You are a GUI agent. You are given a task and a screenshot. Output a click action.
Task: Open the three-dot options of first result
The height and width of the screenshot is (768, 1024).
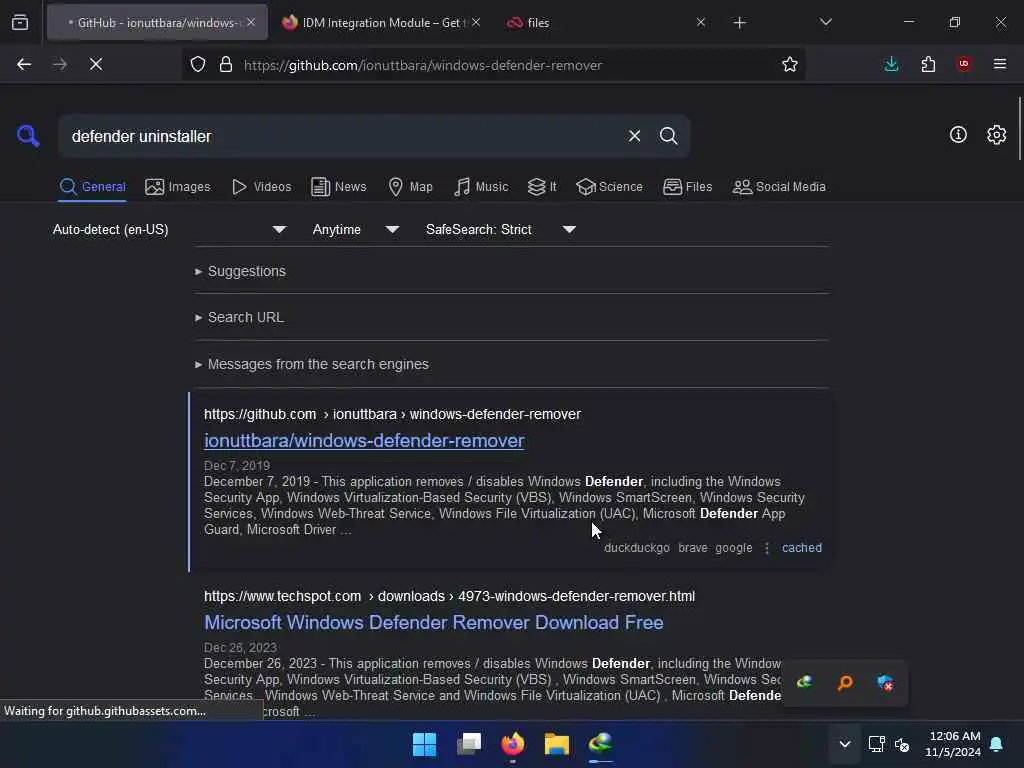pyautogui.click(x=767, y=548)
